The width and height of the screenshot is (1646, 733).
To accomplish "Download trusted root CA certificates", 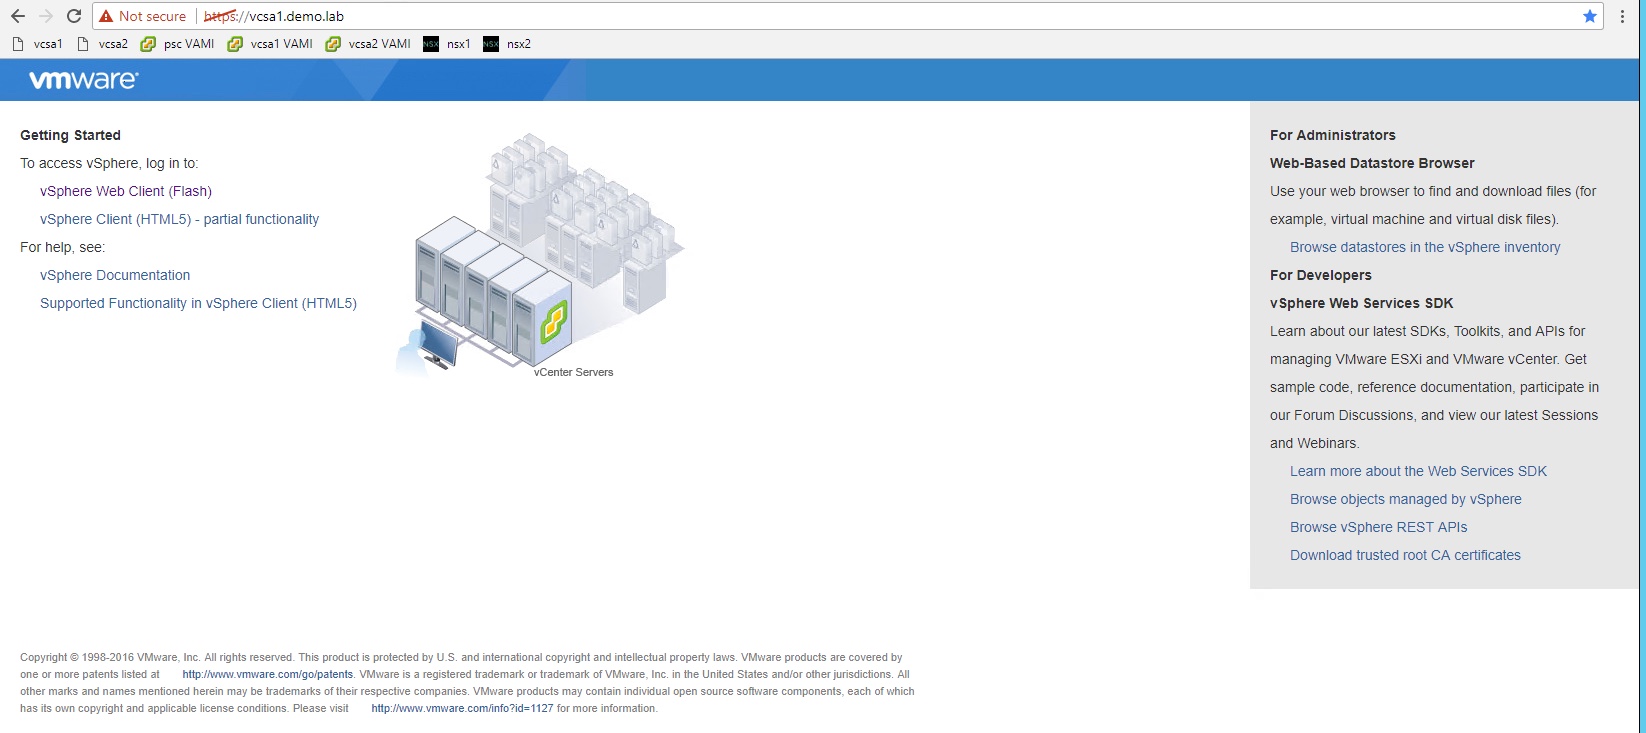I will click(1404, 555).
